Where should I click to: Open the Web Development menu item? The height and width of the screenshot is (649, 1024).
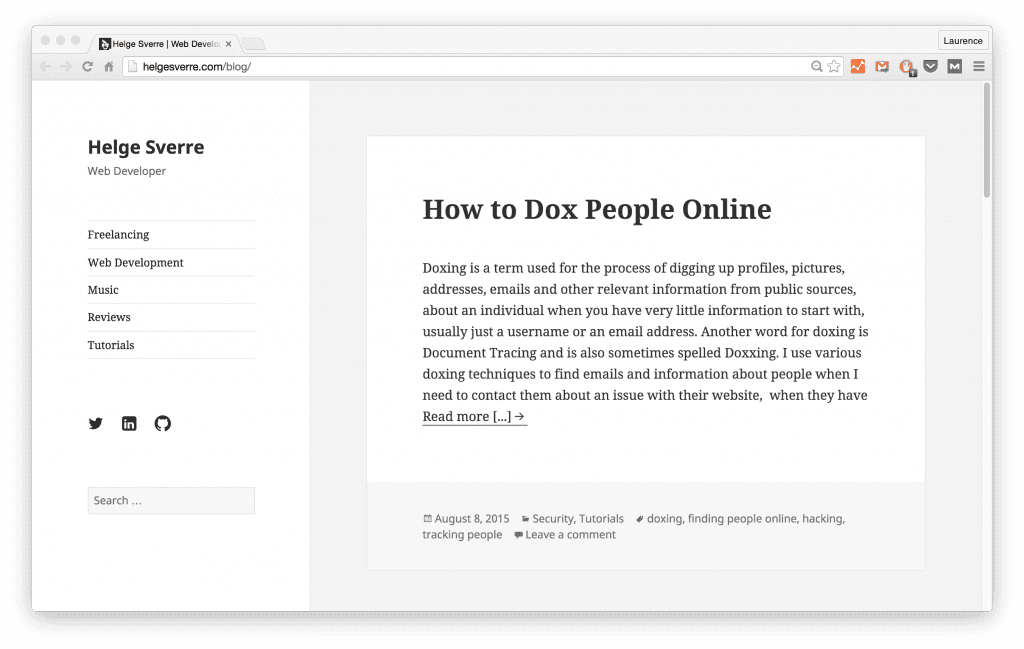click(x=135, y=262)
